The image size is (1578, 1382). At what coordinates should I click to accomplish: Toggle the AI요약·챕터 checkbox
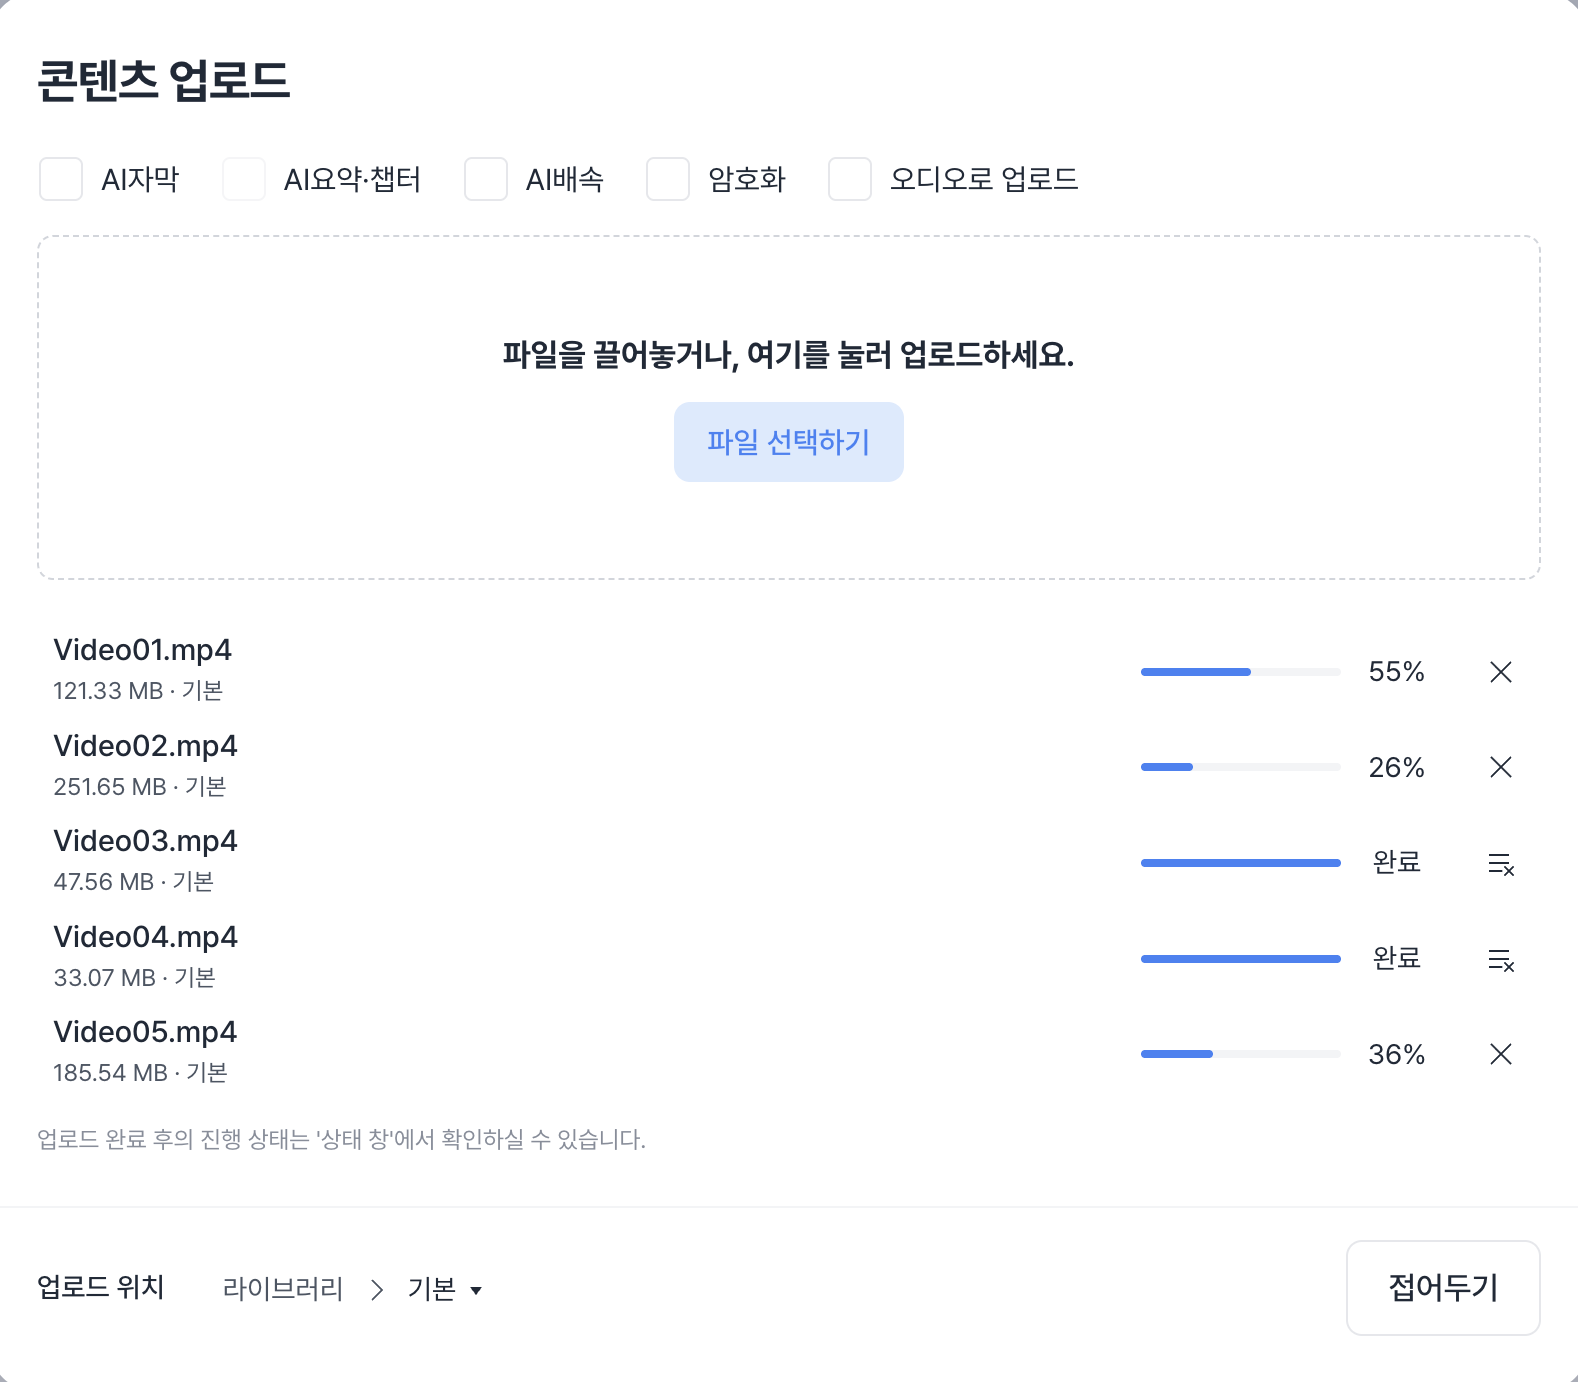(243, 179)
